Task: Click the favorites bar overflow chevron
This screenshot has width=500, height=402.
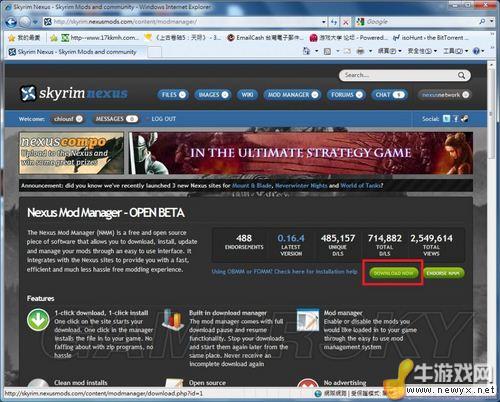Action: click(x=492, y=34)
